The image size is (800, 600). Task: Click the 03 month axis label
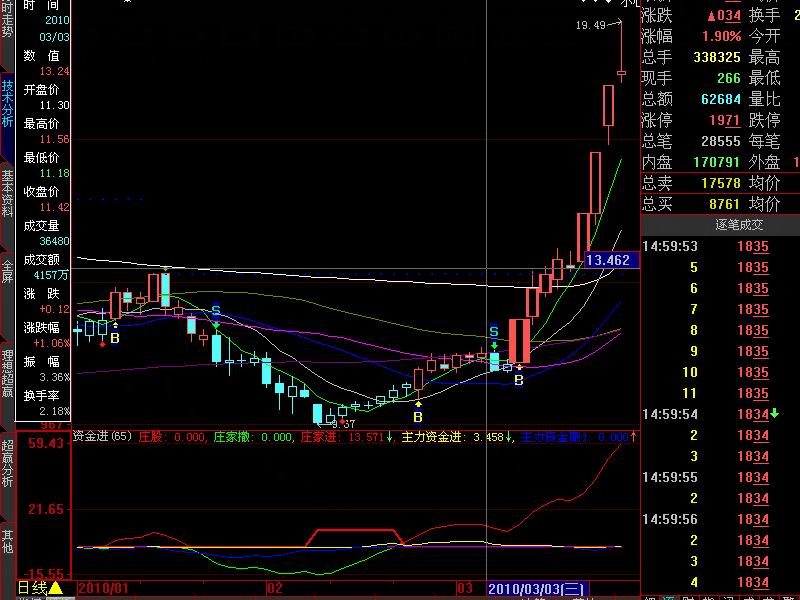click(464, 588)
